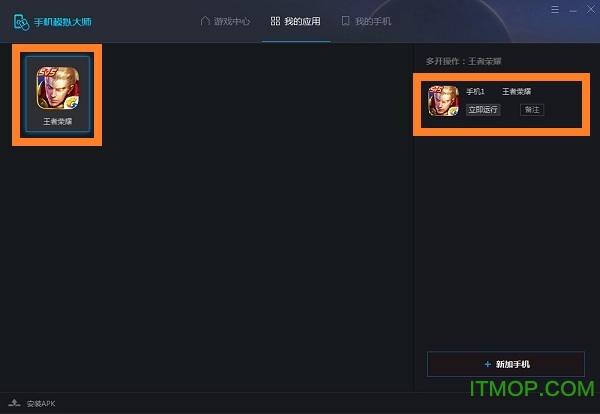The image size is (600, 414).
Task: Click the 手机模拟大师 logo icon
Action: click(21, 22)
